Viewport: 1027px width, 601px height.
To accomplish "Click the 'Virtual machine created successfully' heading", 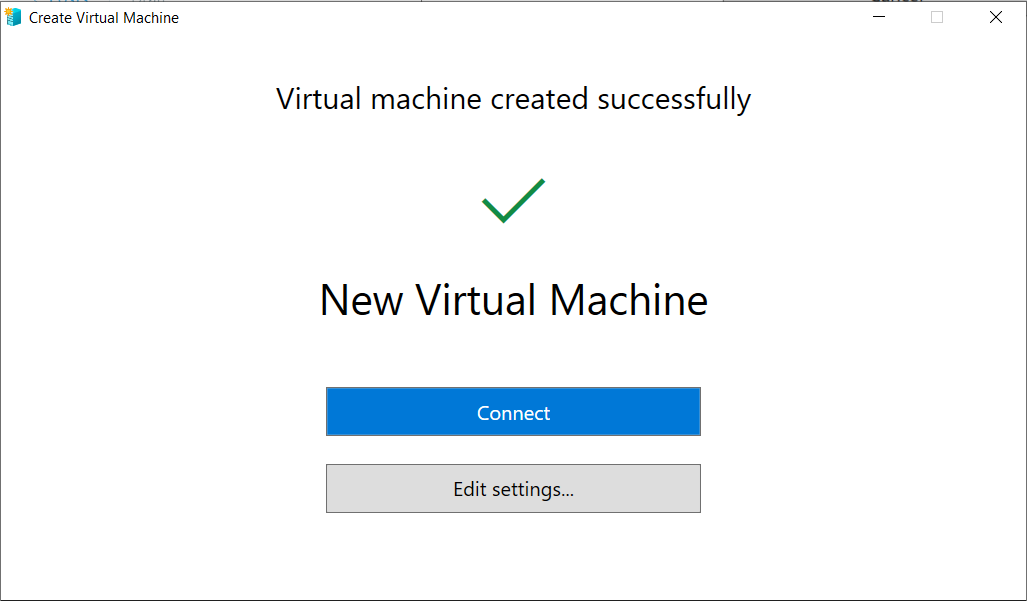I will click(x=513, y=98).
